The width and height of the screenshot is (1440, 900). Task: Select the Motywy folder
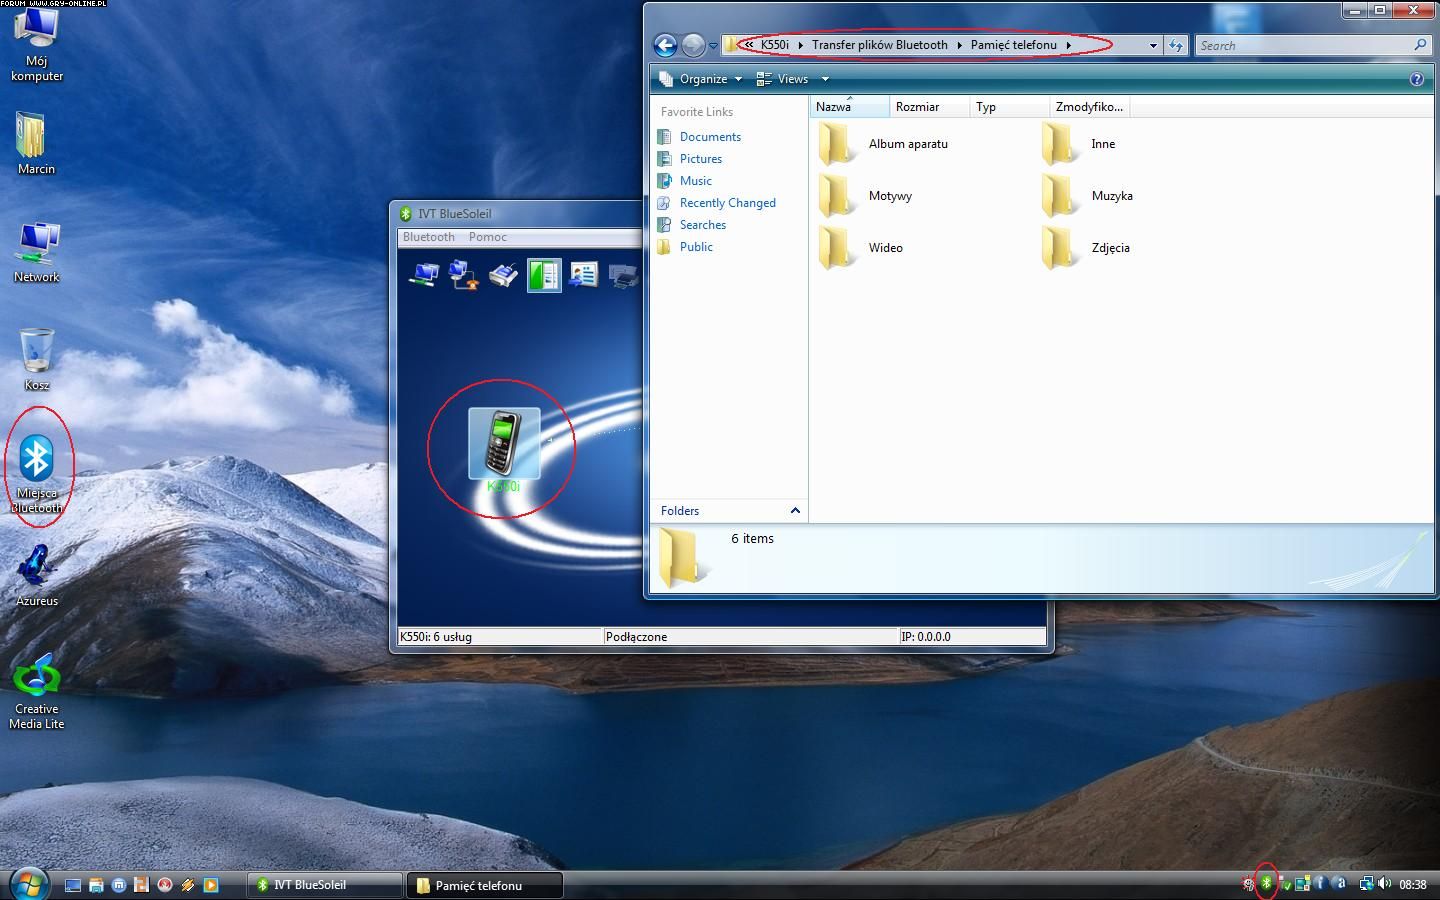pyautogui.click(x=866, y=196)
